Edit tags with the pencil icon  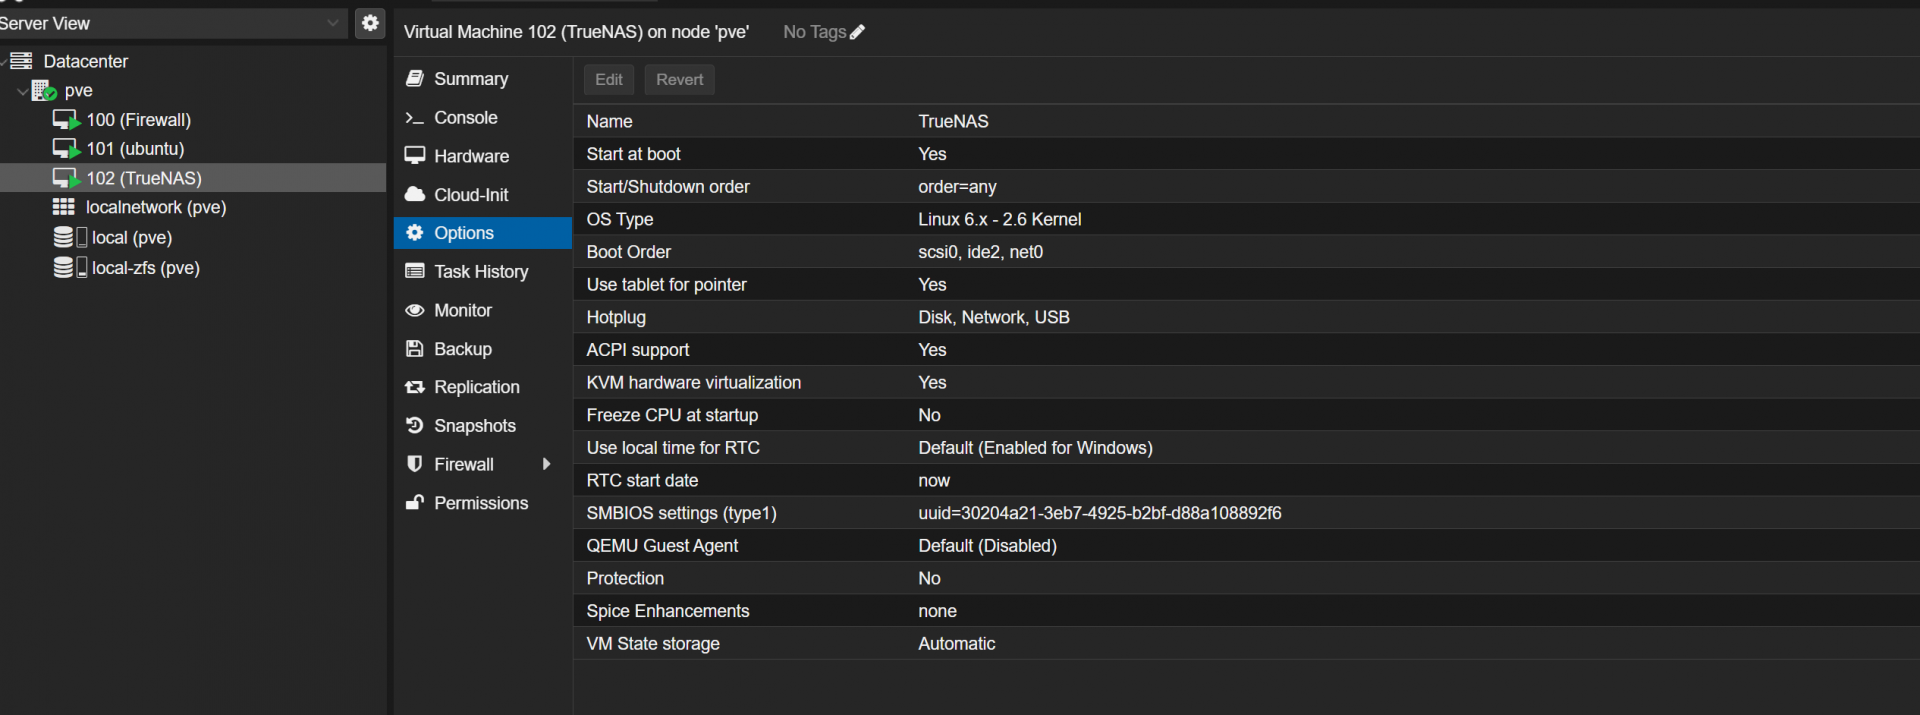pos(857,32)
